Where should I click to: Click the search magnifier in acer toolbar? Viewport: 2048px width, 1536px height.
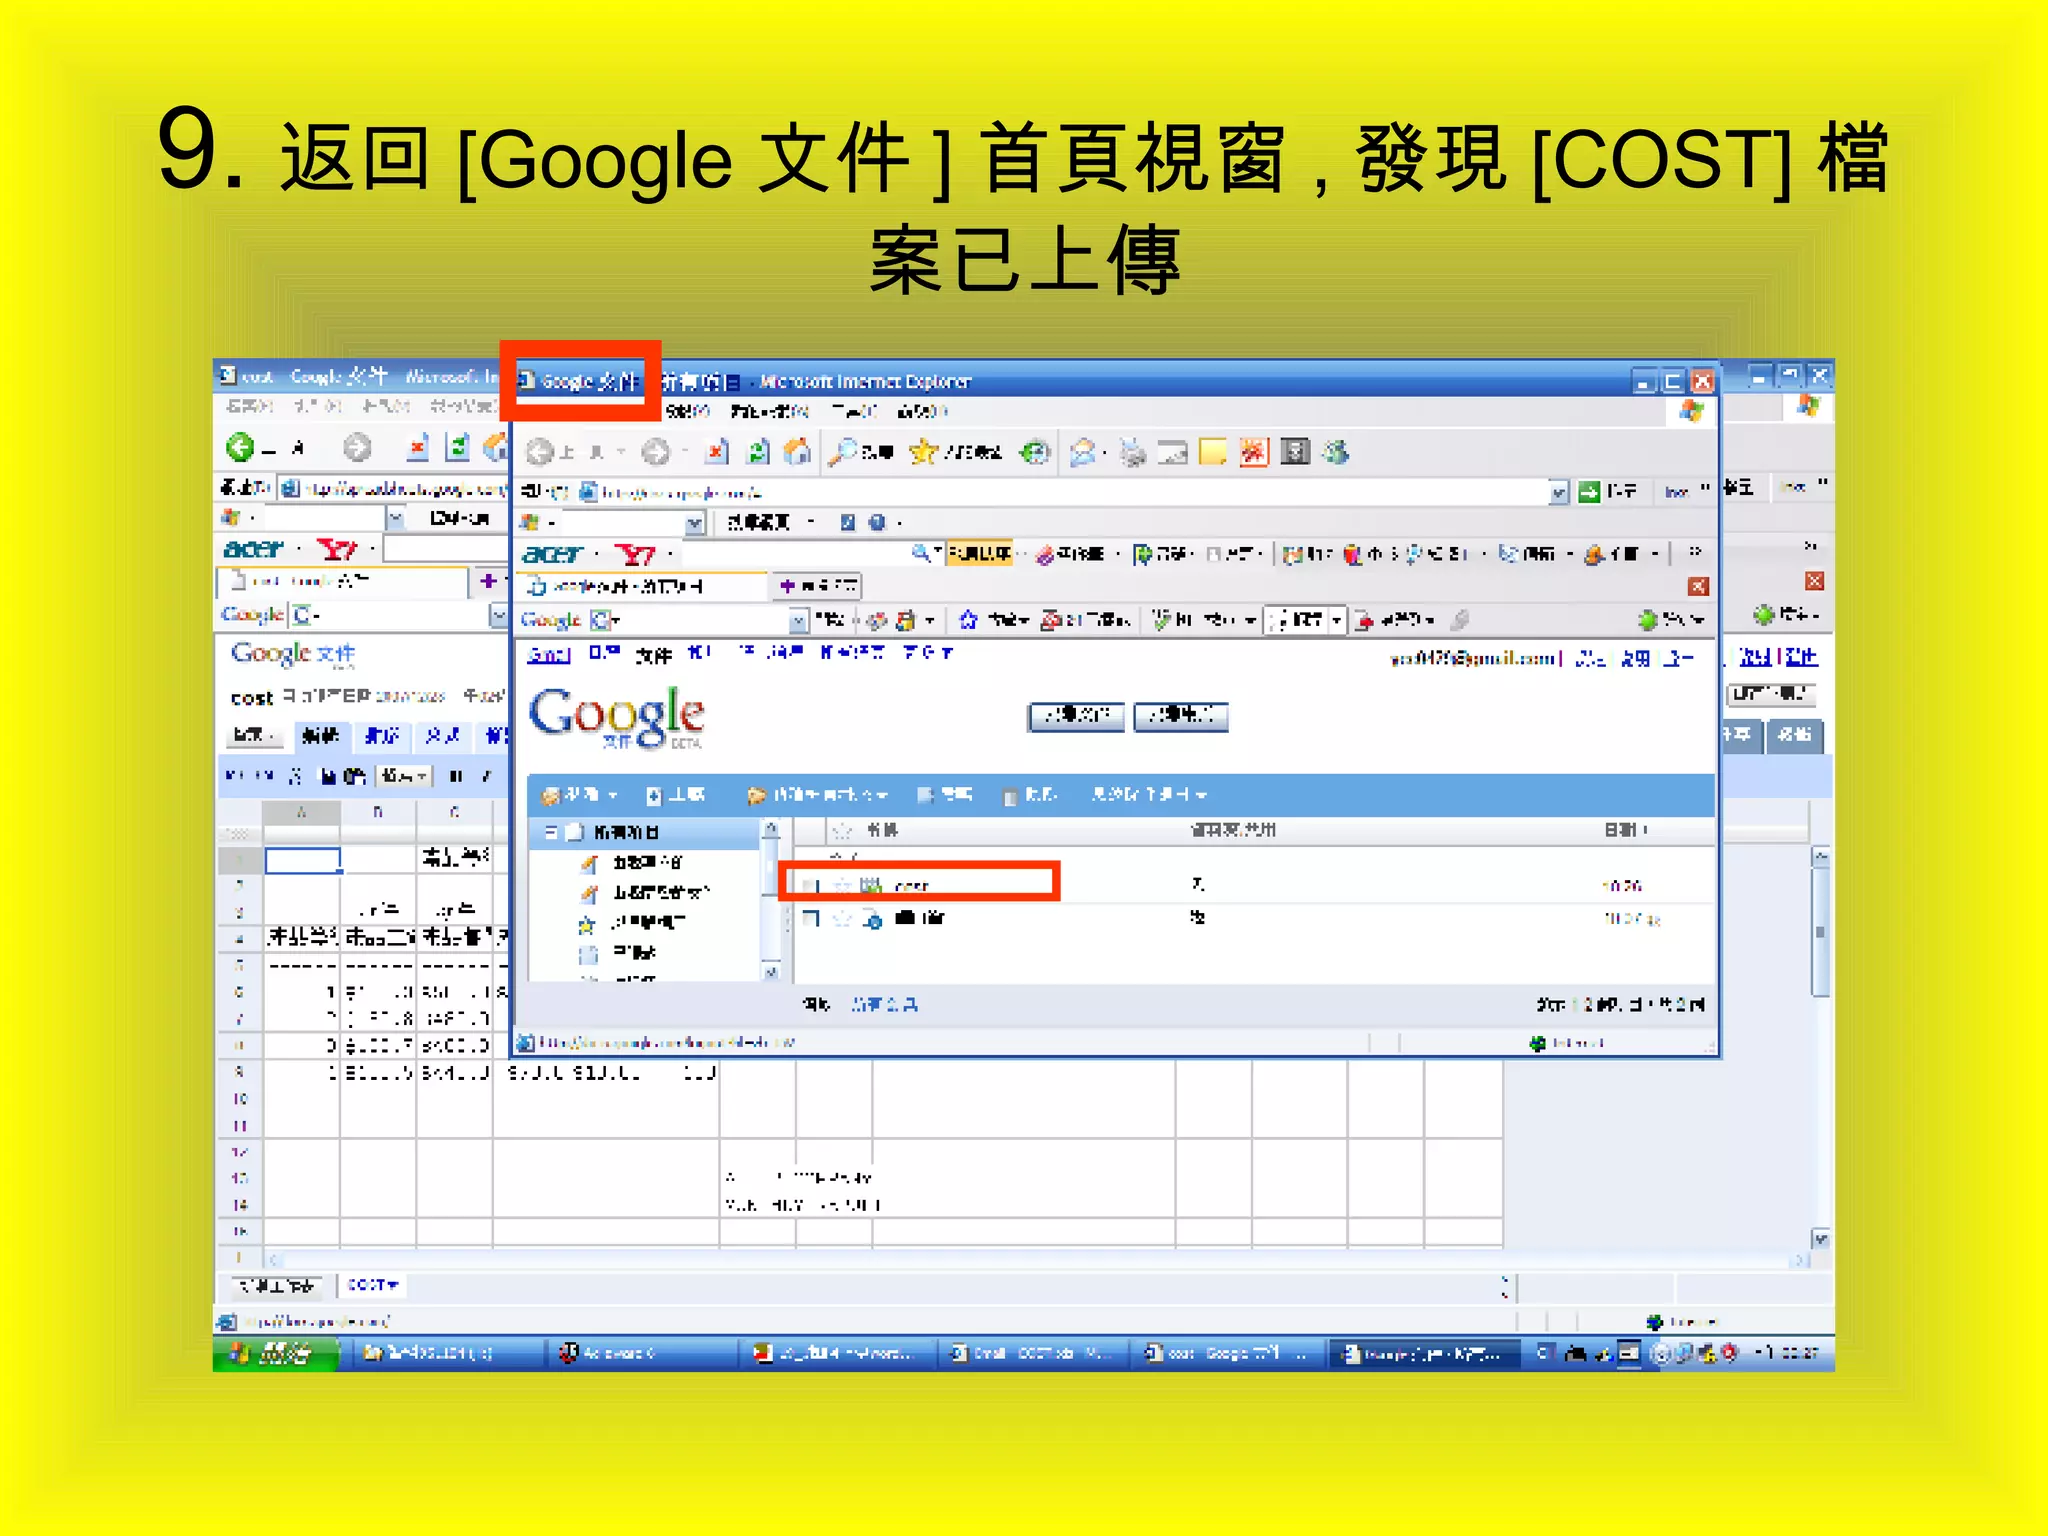coord(921,552)
